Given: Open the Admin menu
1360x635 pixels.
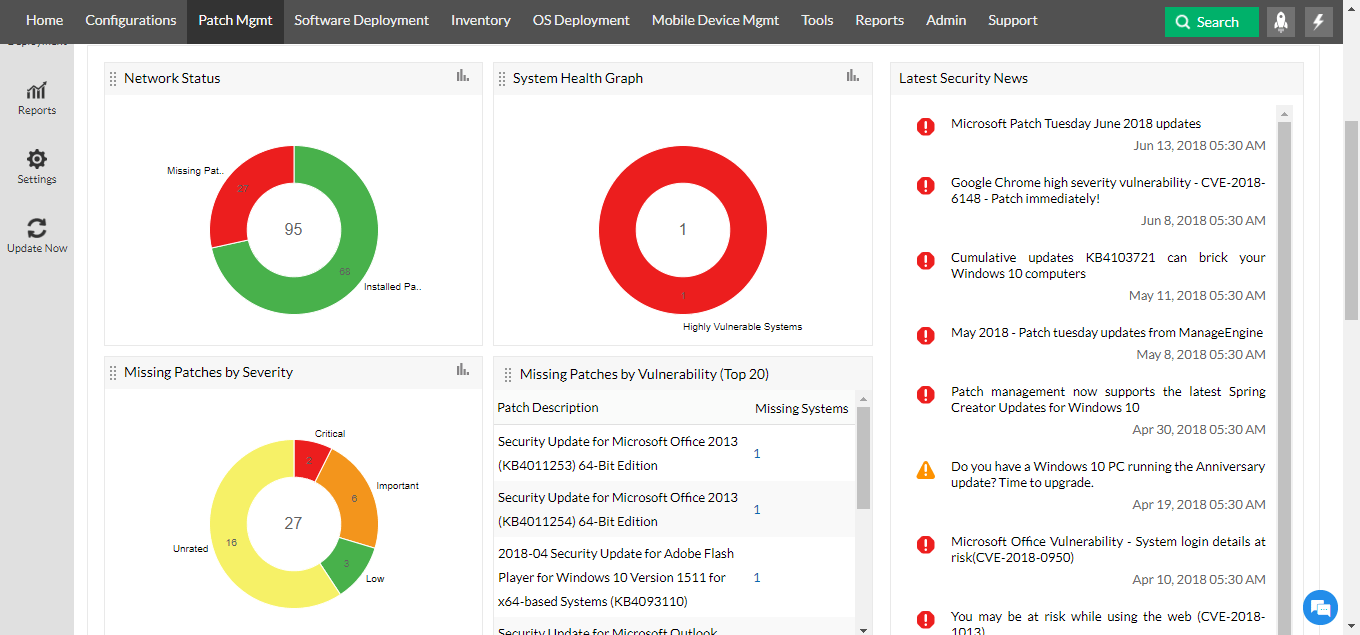Looking at the screenshot, I should [945, 20].
